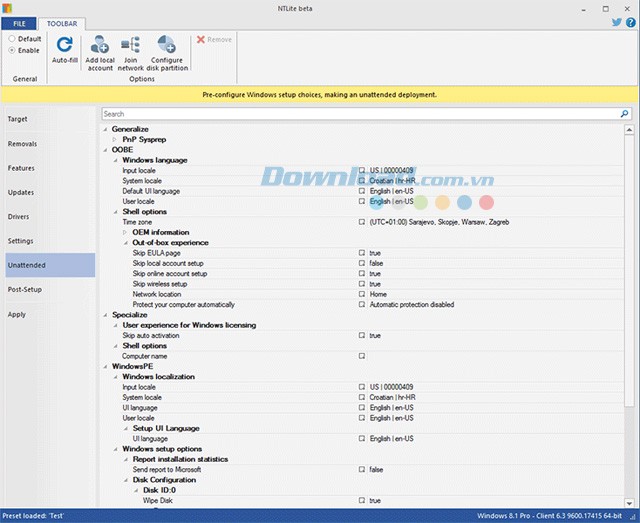Click the Auto-fill icon in ribbon

click(64, 45)
